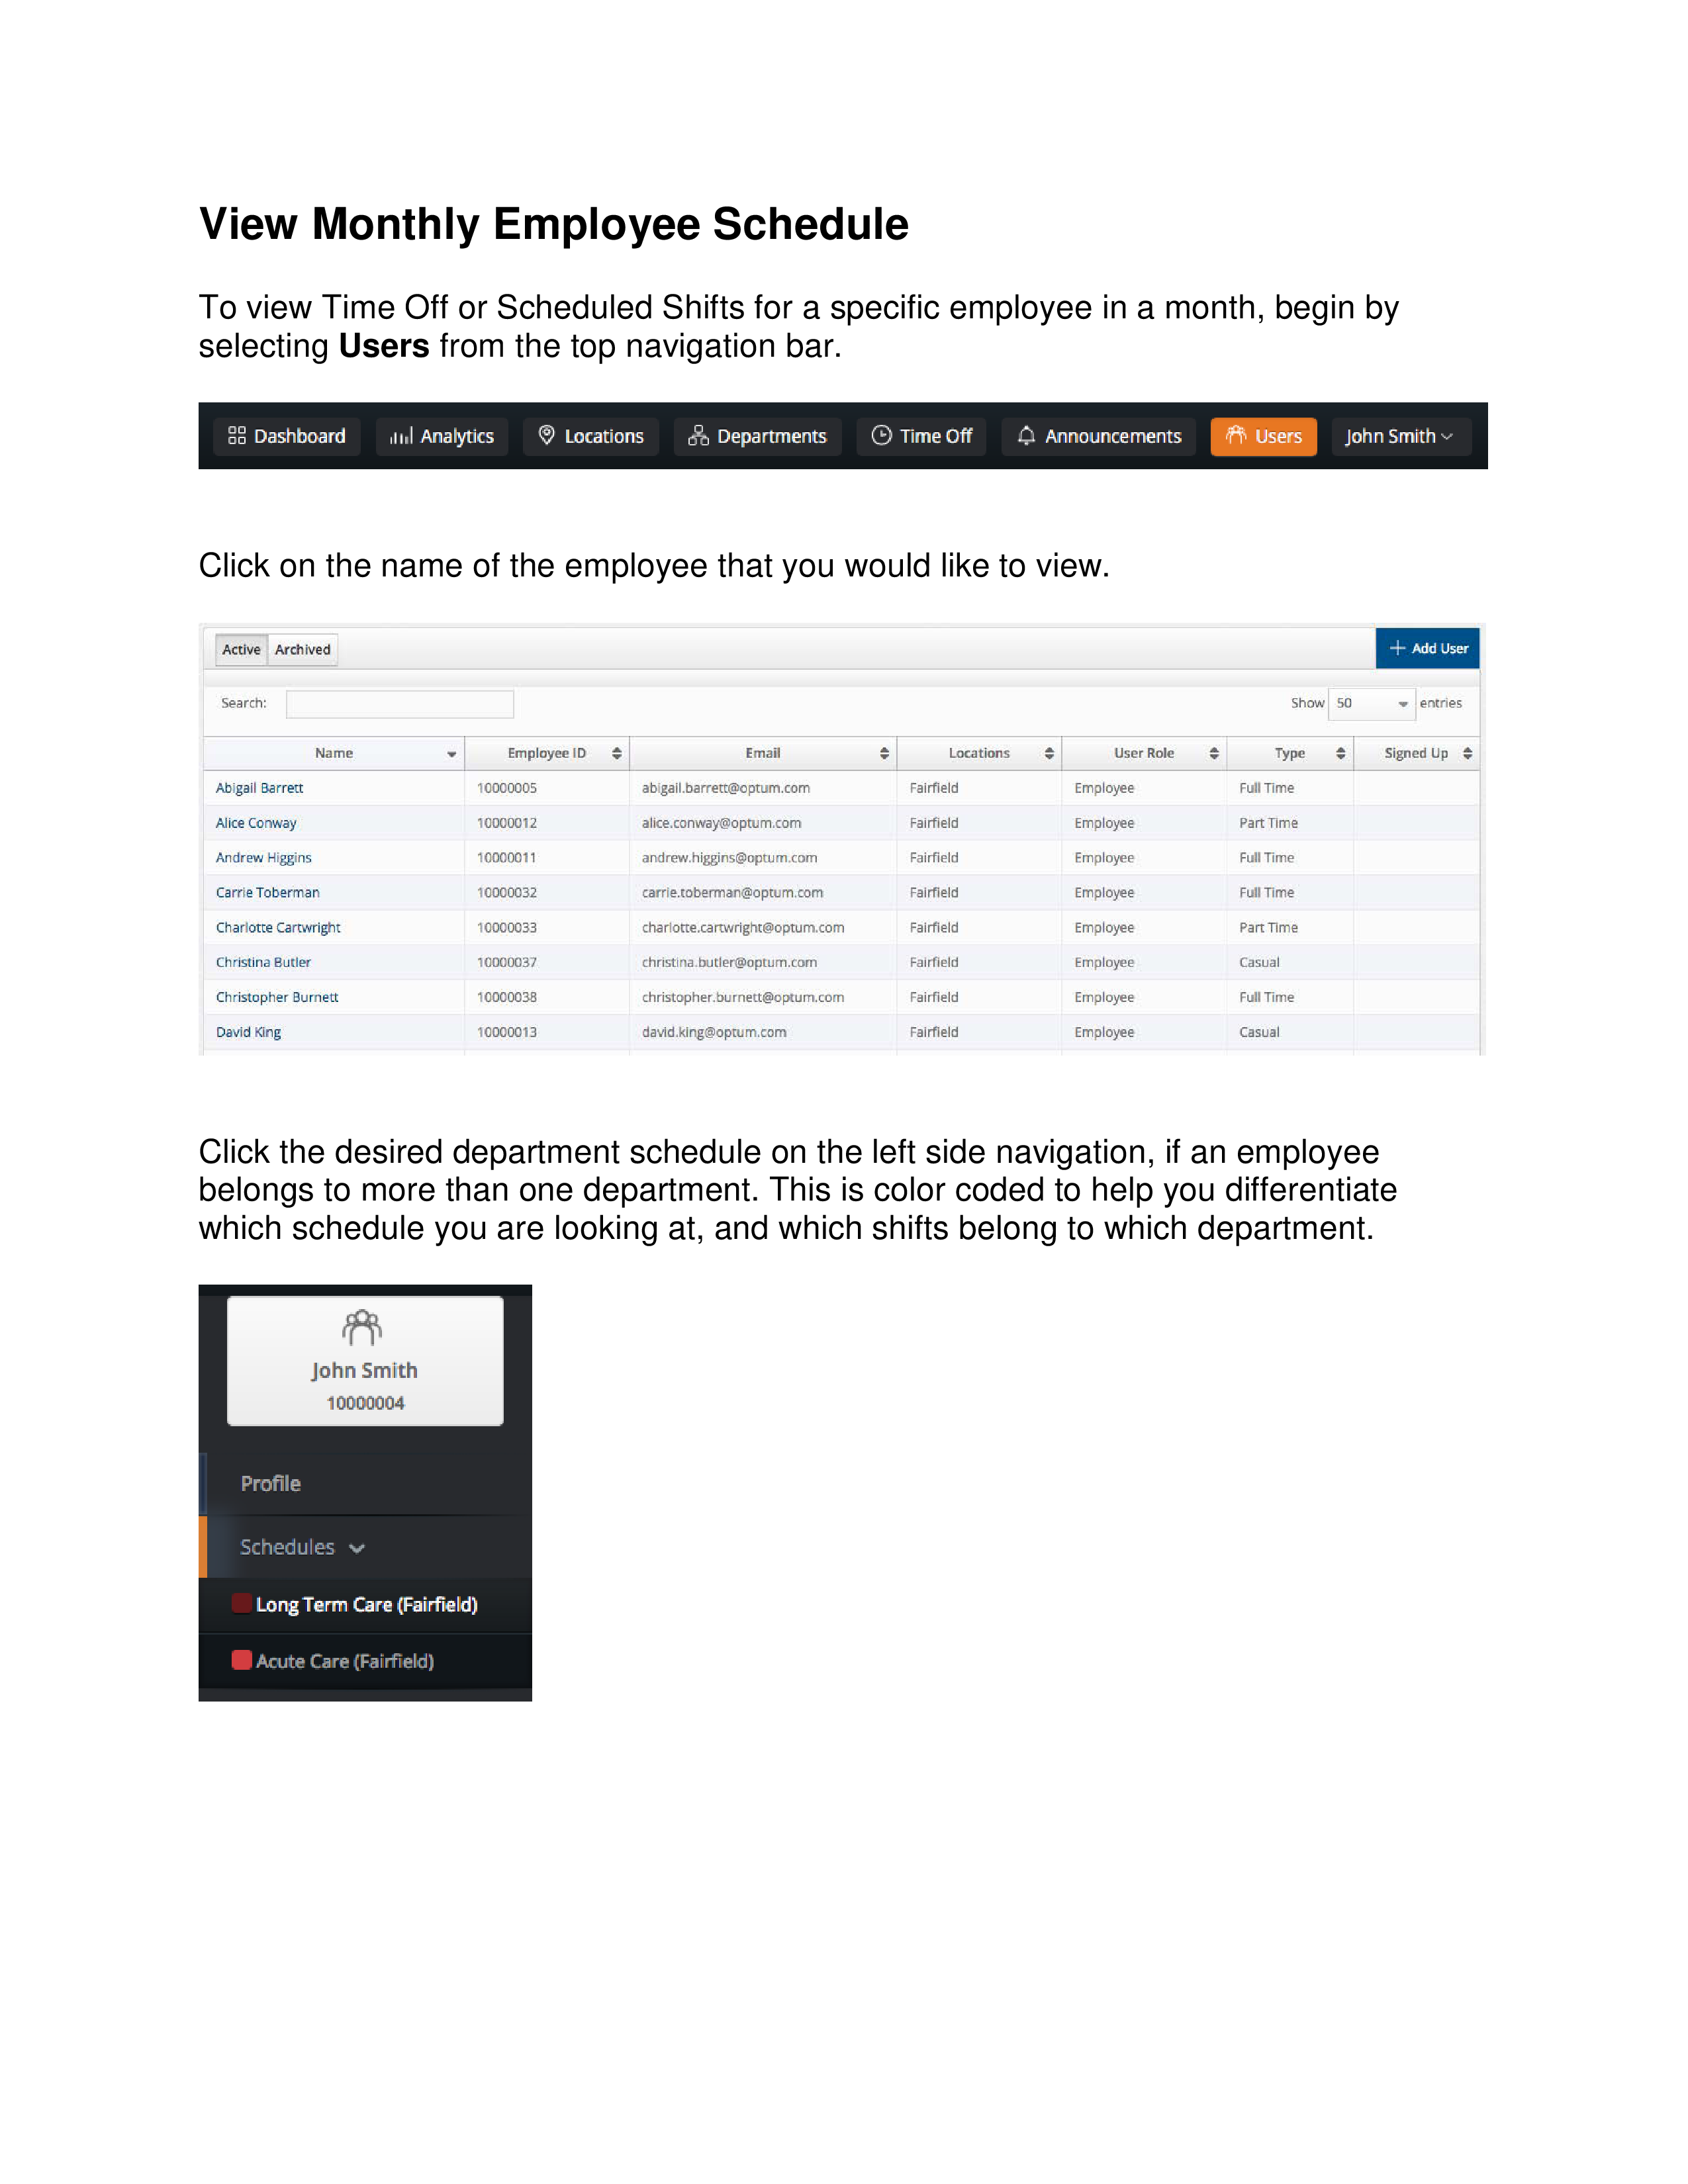
Task: Click the profile avatar icon for John Smith
Action: [361, 1328]
